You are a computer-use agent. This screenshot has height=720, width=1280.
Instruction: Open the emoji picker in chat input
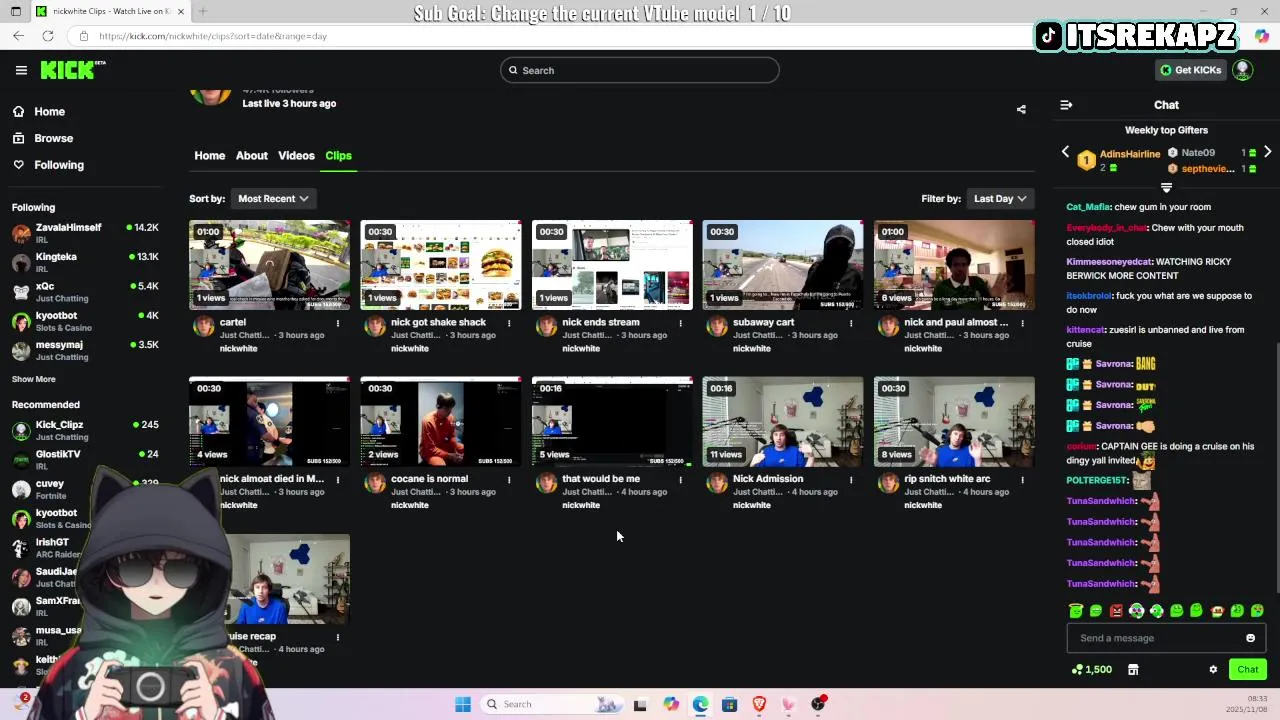coord(1250,638)
